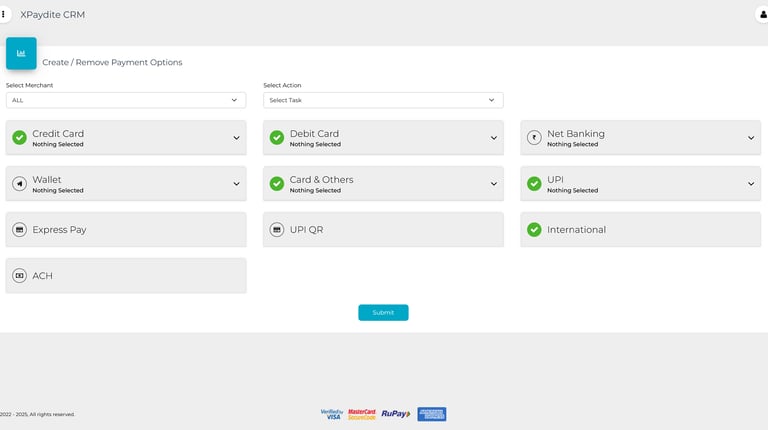Click the Select Merchant field label
This screenshot has height=430, width=768.
(29, 85)
